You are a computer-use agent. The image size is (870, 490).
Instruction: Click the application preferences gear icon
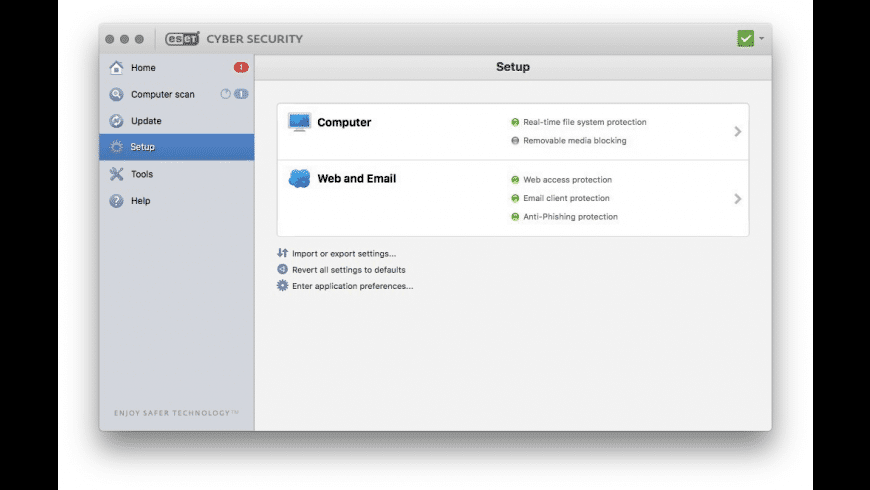click(282, 285)
